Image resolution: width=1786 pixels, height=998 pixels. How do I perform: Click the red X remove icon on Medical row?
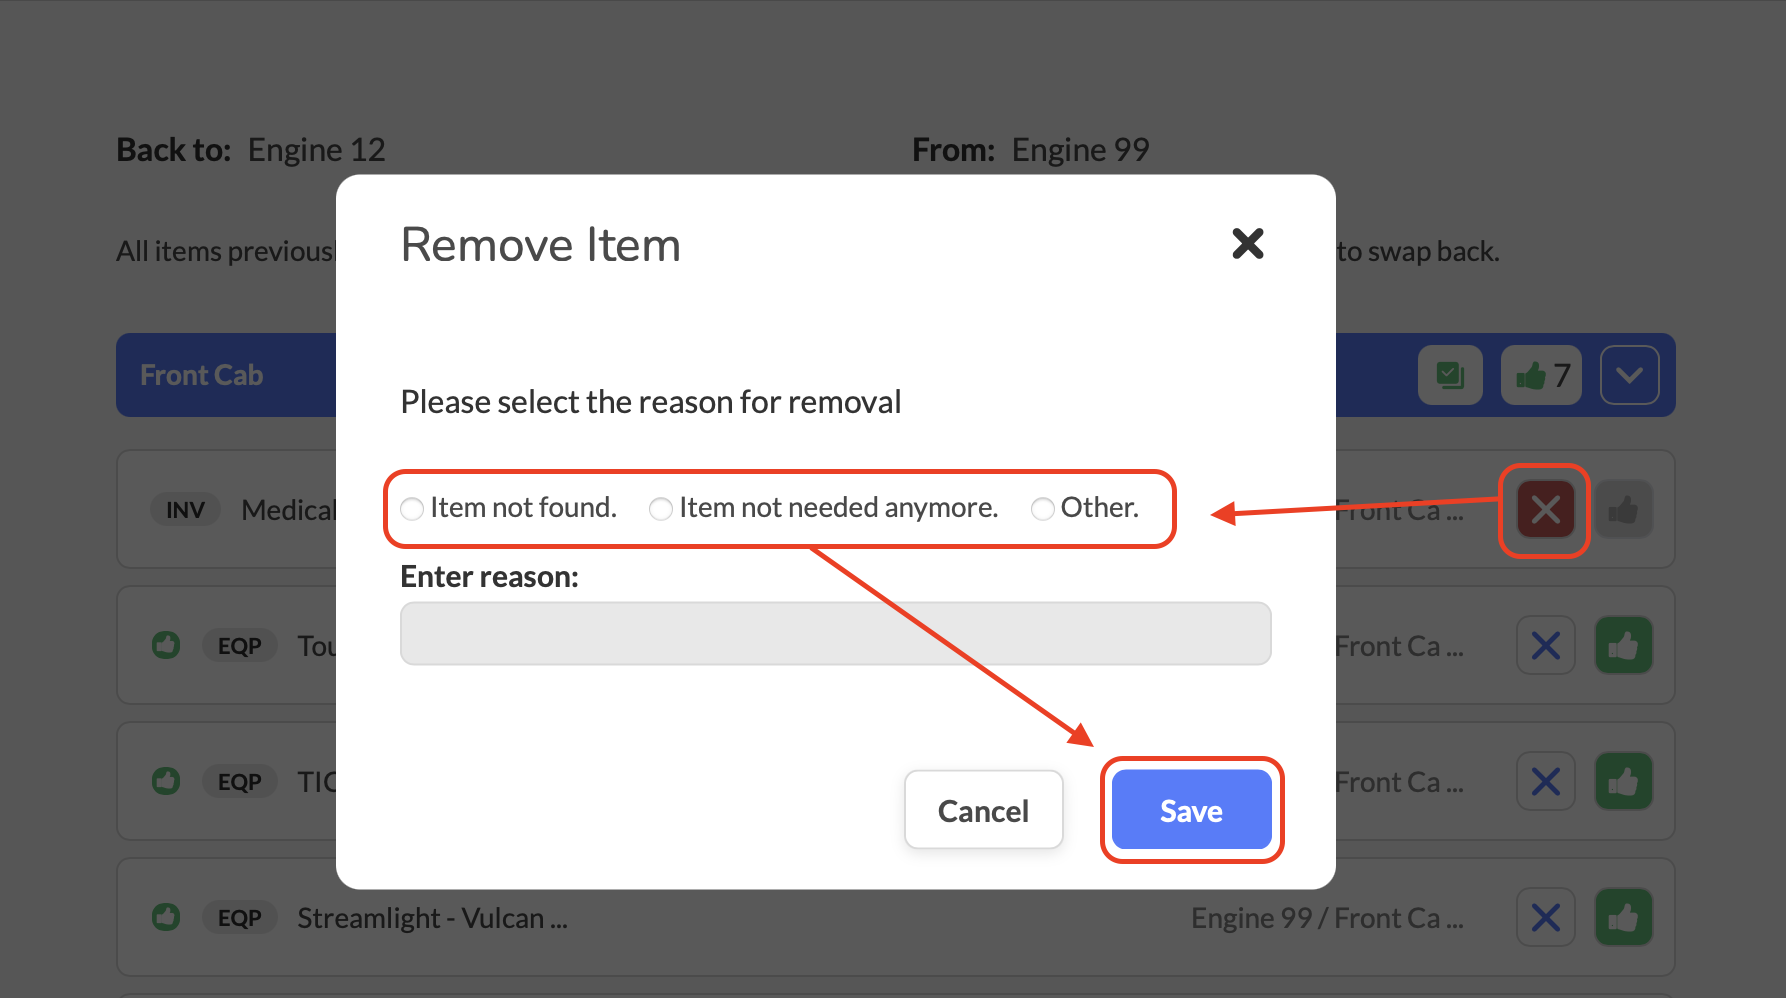coord(1545,510)
